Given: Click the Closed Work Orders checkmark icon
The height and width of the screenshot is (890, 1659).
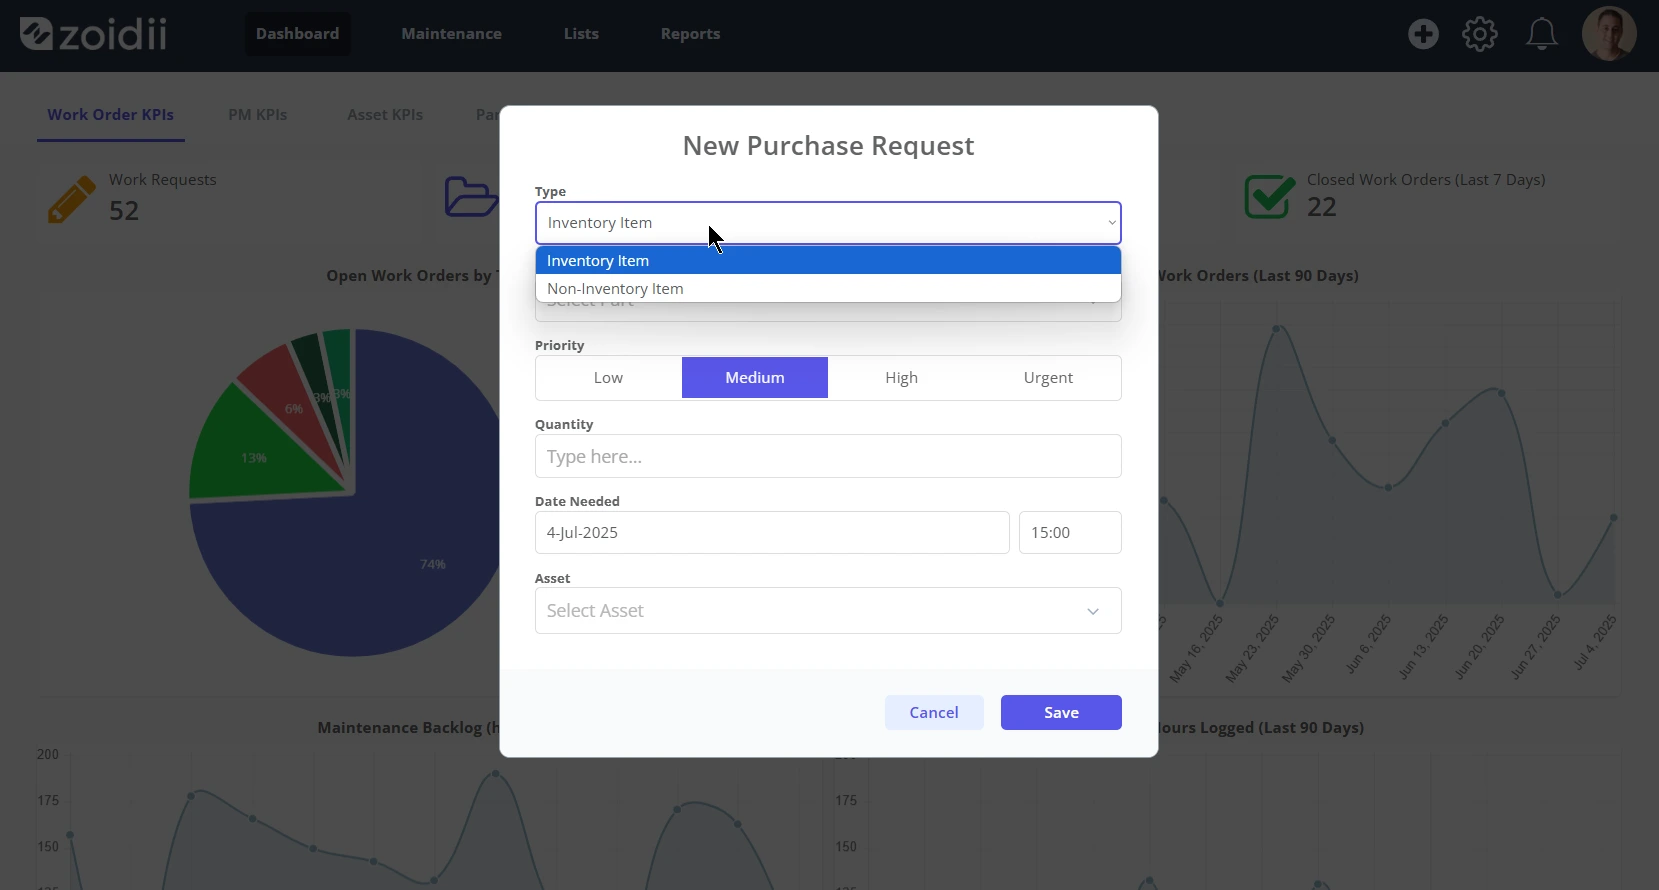Looking at the screenshot, I should (1270, 196).
